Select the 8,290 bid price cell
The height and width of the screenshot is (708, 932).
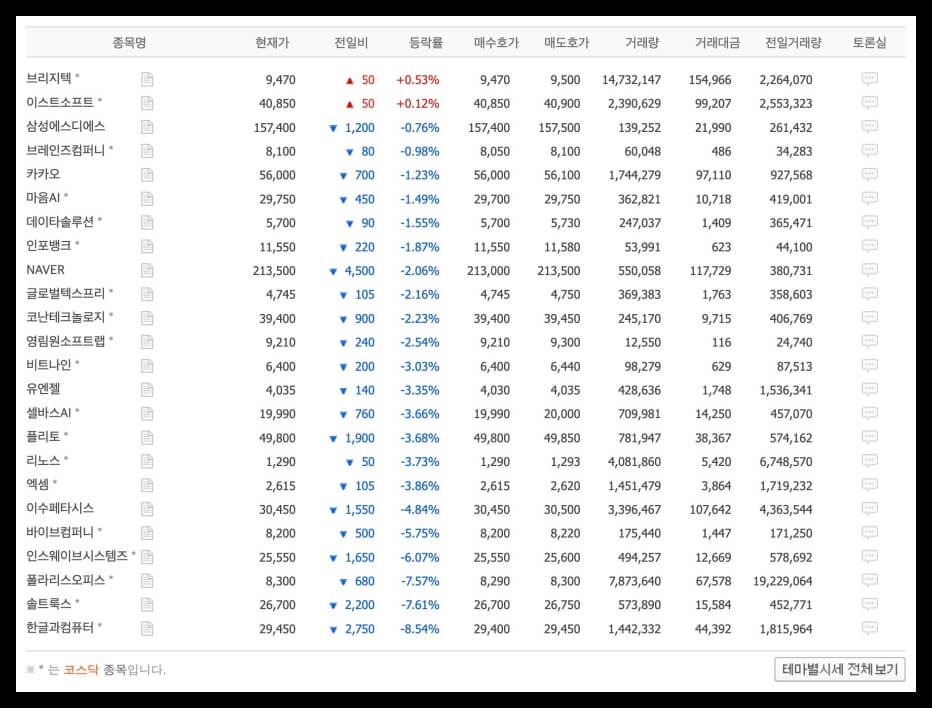coord(495,581)
